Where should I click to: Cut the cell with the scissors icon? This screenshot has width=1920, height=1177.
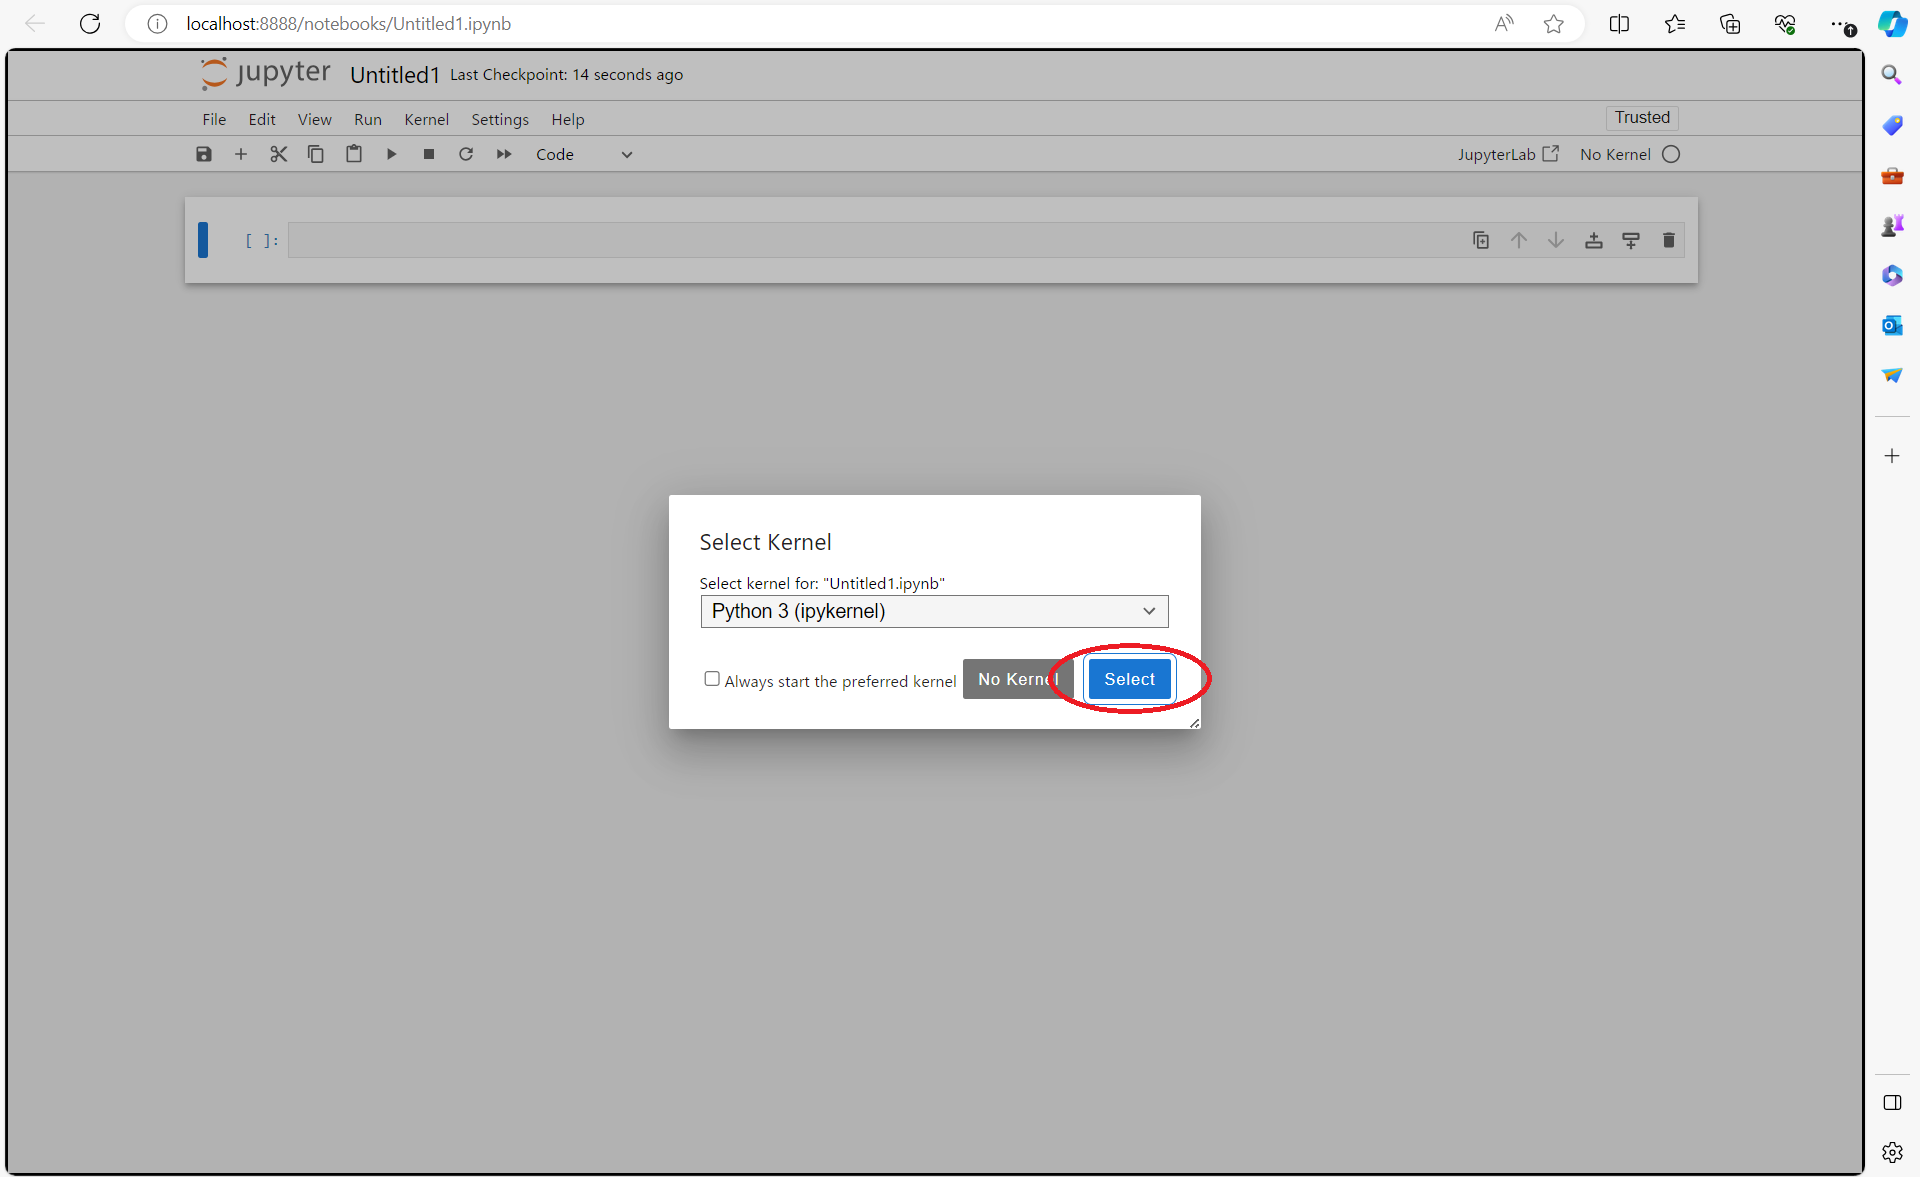[x=278, y=154]
